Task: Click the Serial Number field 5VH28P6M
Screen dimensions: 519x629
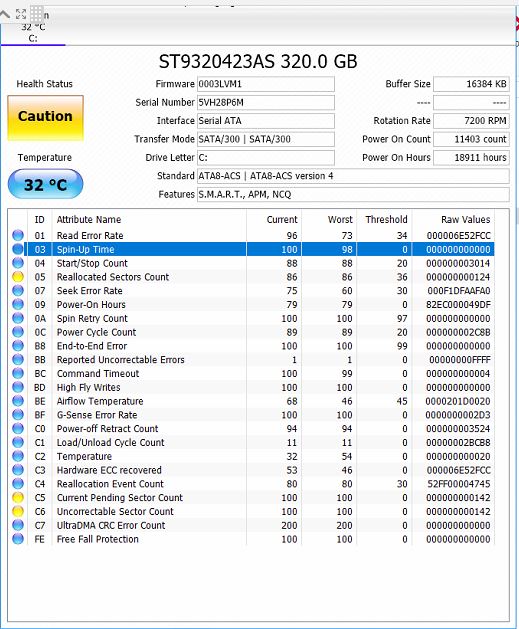Action: point(266,102)
